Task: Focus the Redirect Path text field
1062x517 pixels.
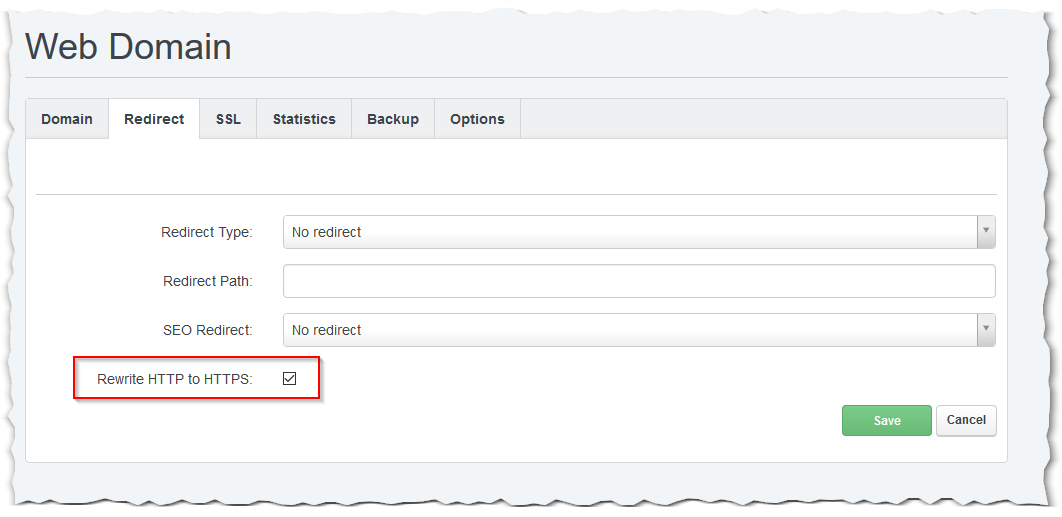Action: click(639, 281)
